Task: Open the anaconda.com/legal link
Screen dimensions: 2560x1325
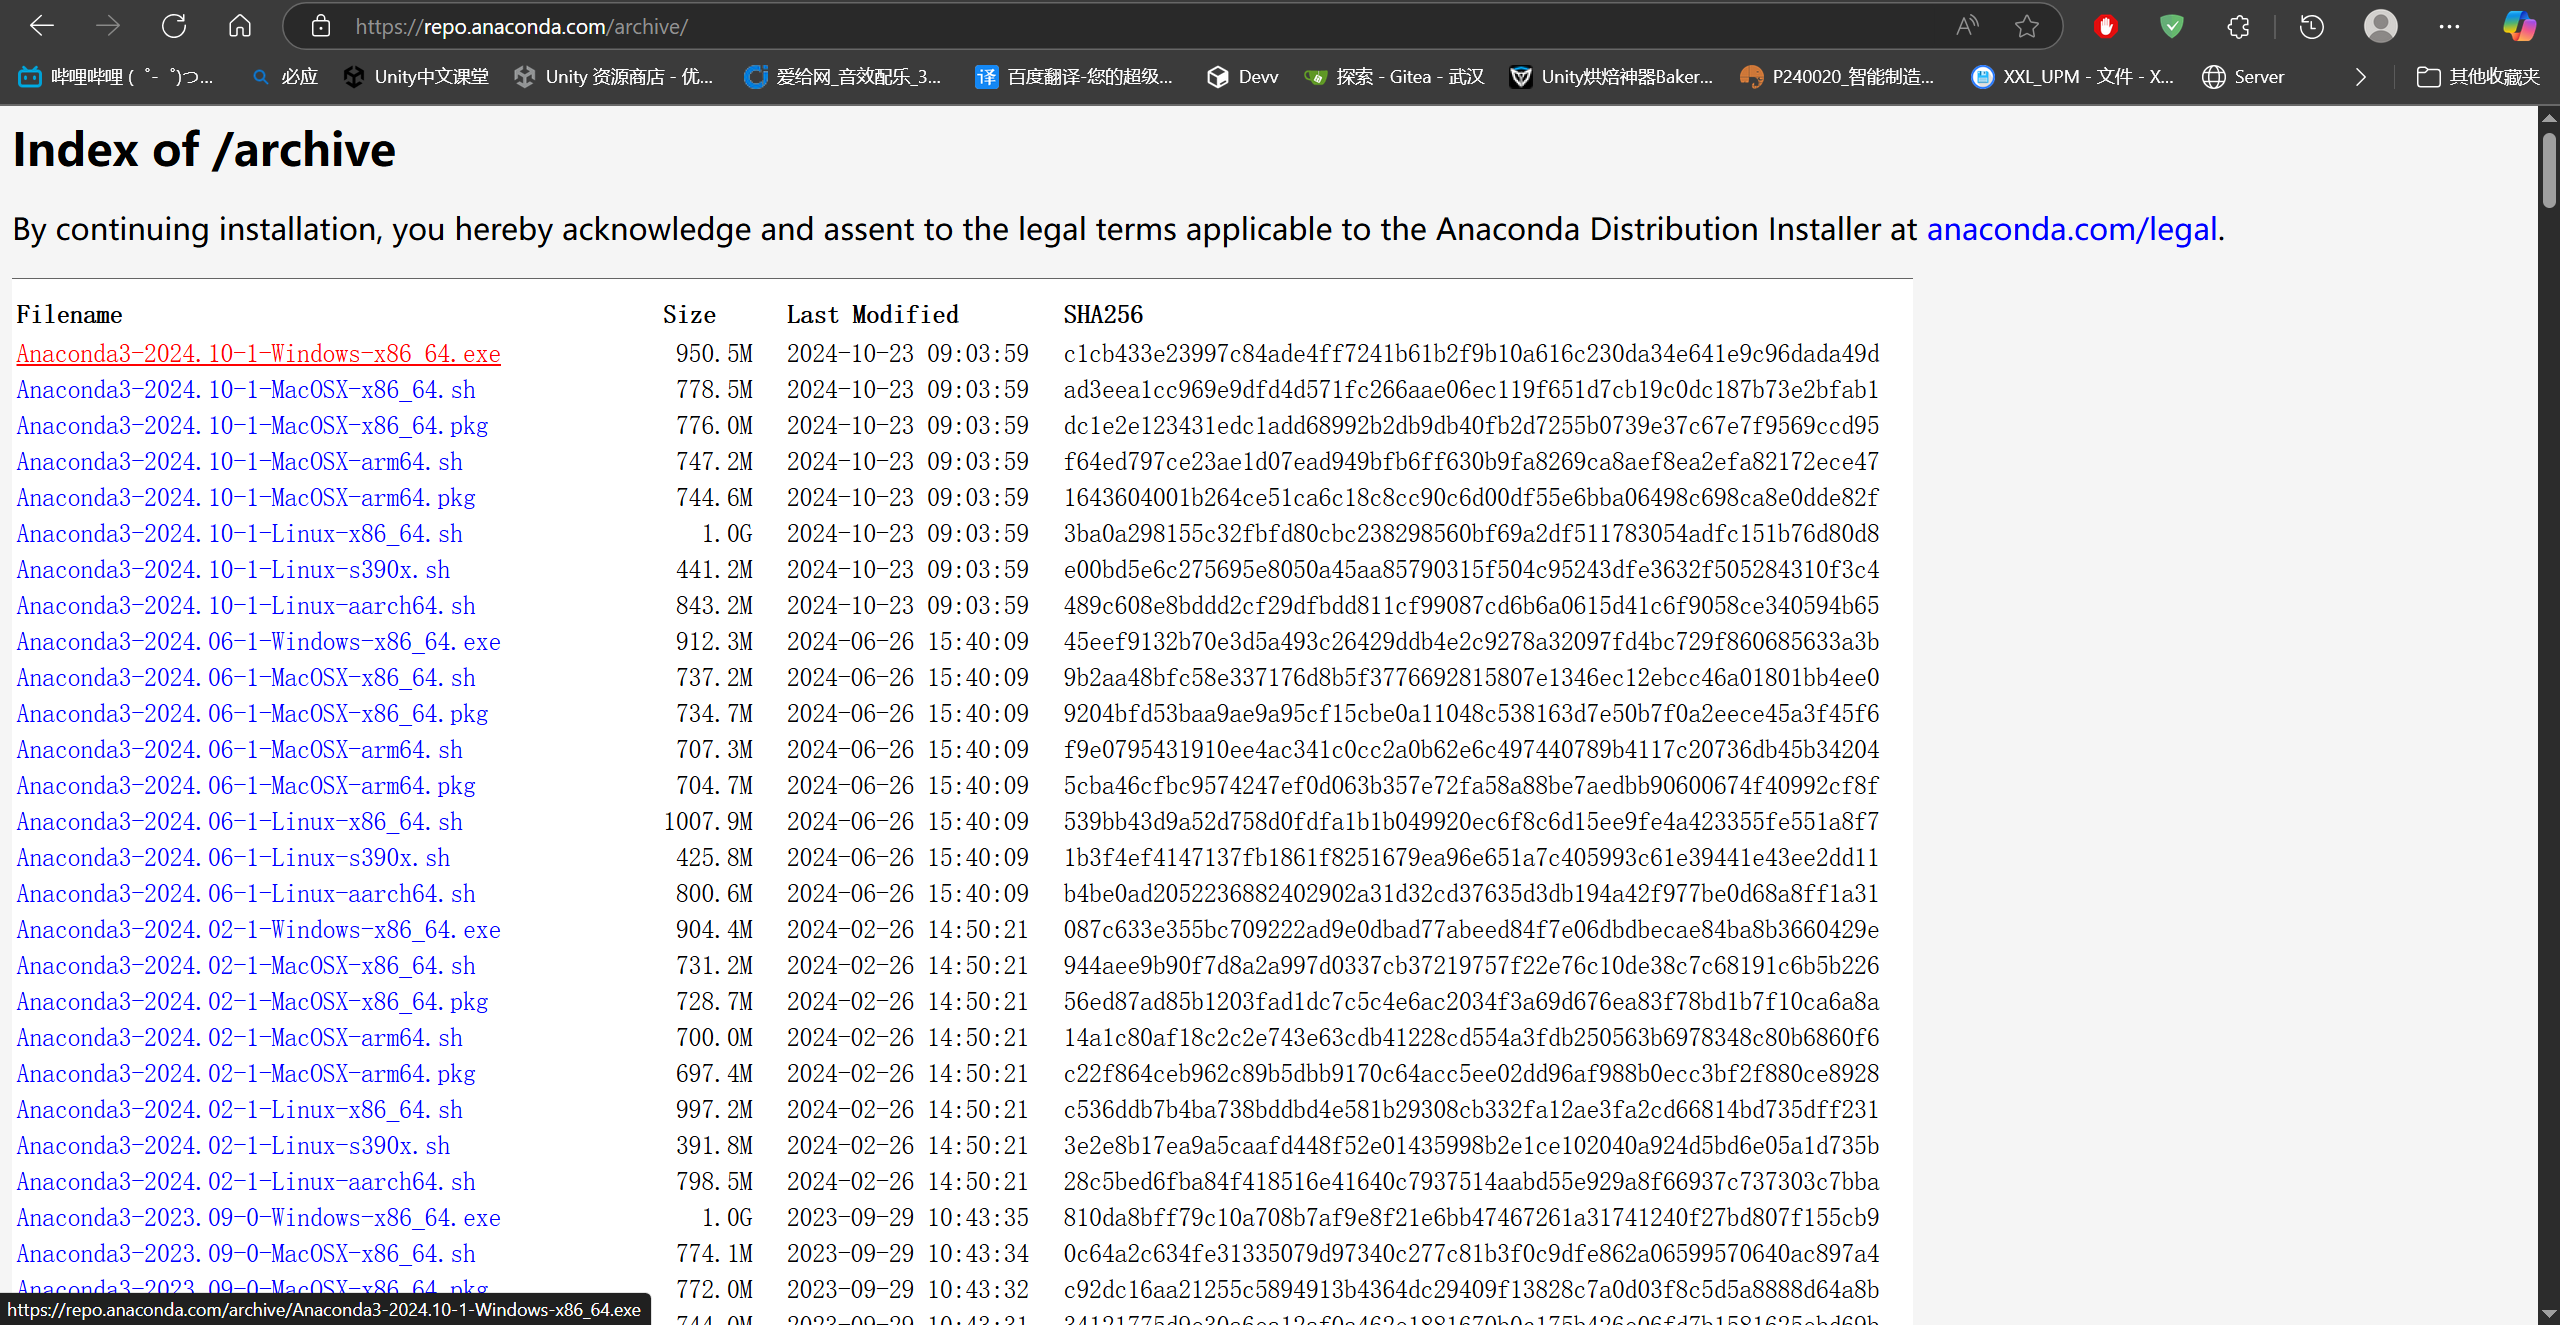Action: pos(2071,230)
